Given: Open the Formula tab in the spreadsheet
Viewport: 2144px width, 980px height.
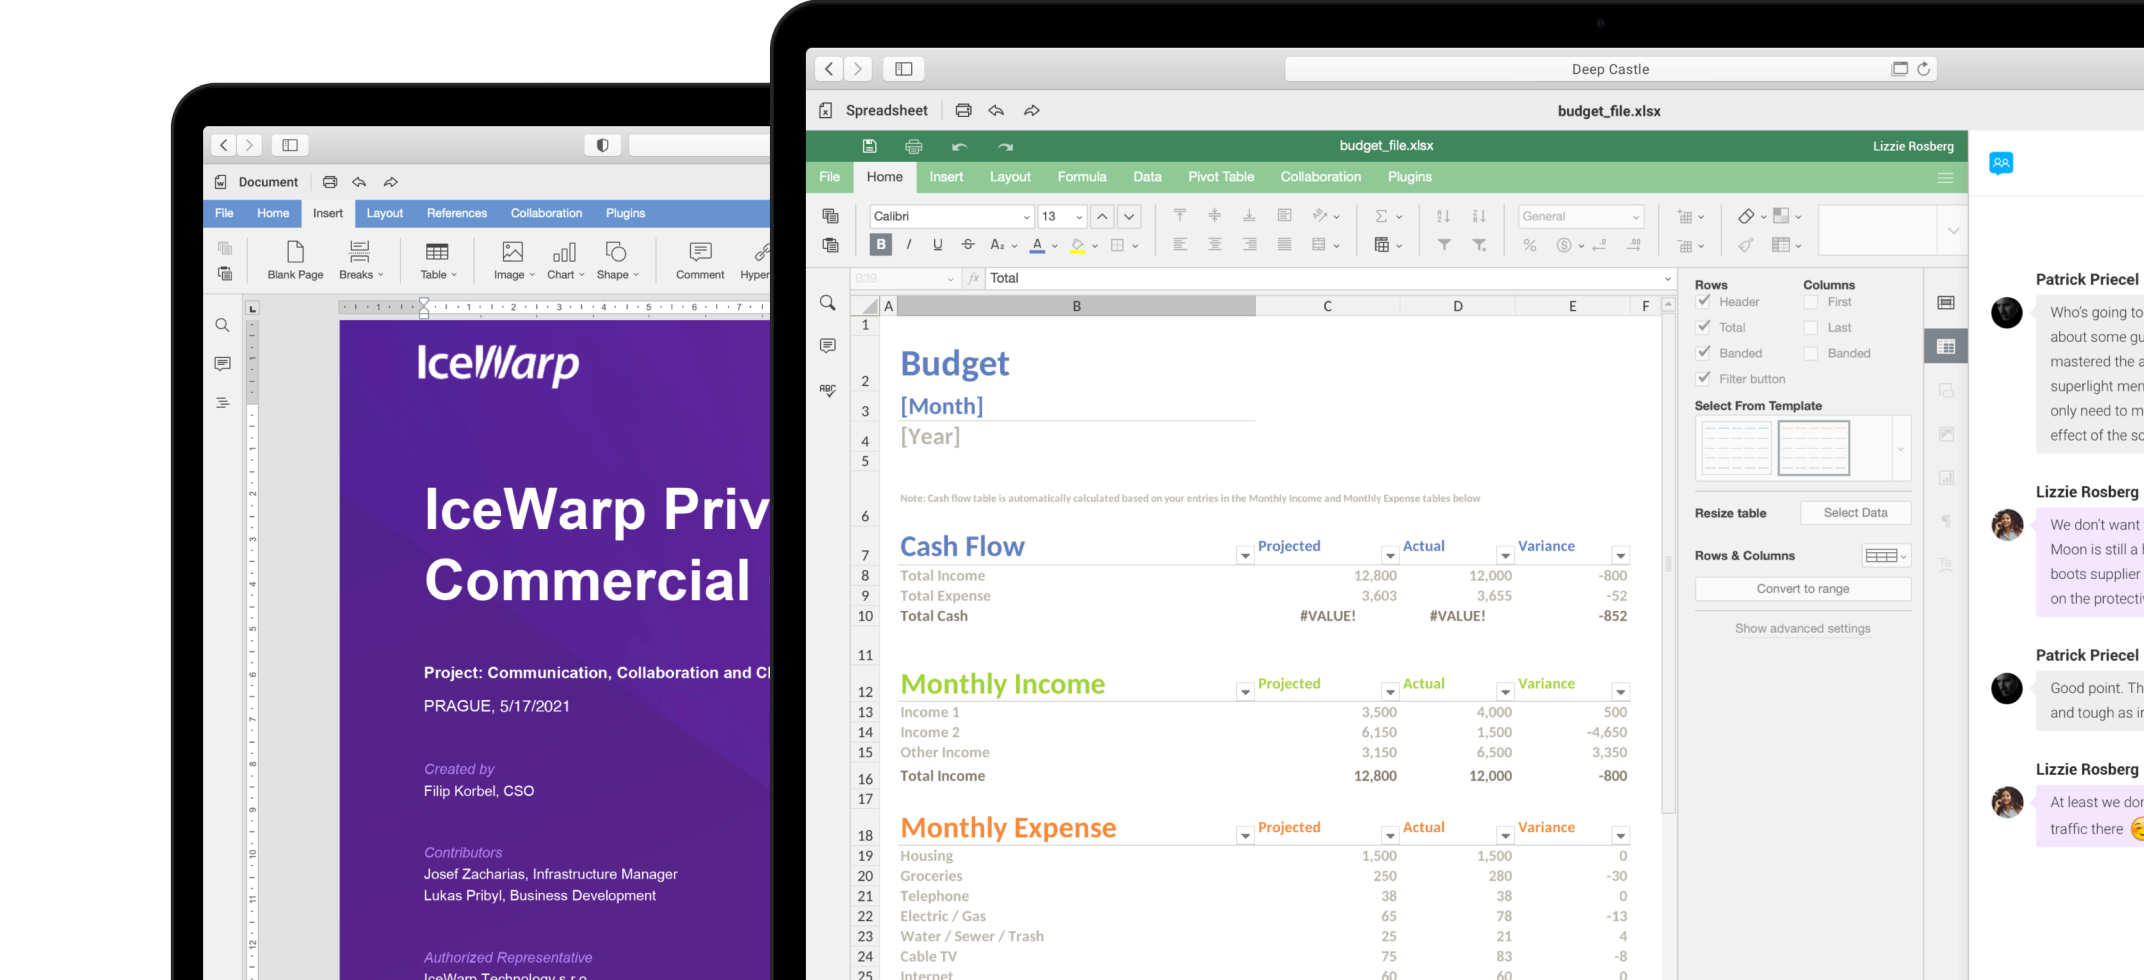Looking at the screenshot, I should pyautogui.click(x=1082, y=177).
